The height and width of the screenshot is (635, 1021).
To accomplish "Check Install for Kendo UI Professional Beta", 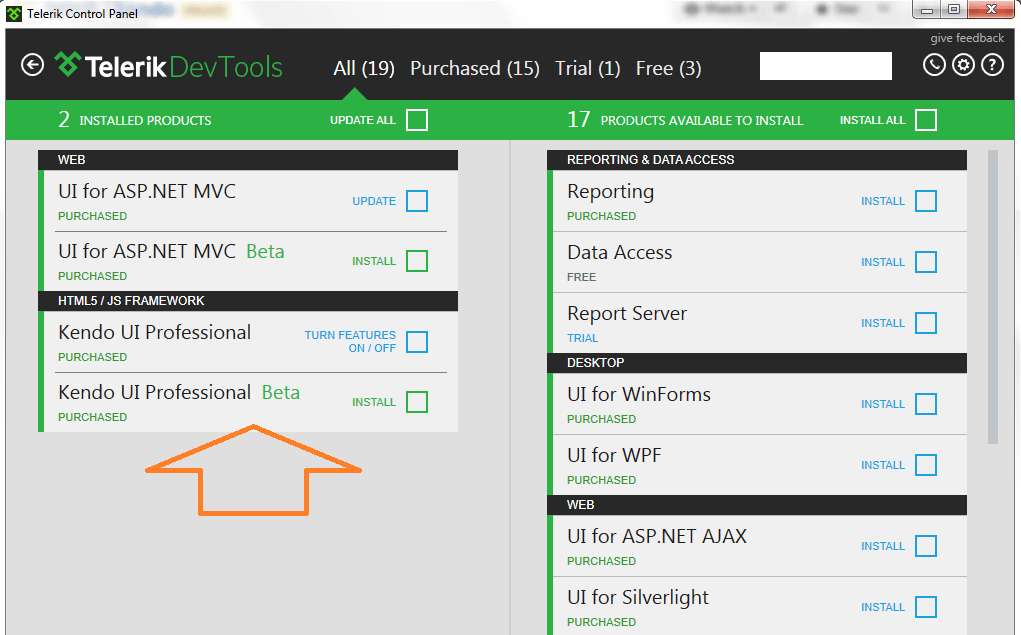I will (417, 402).
